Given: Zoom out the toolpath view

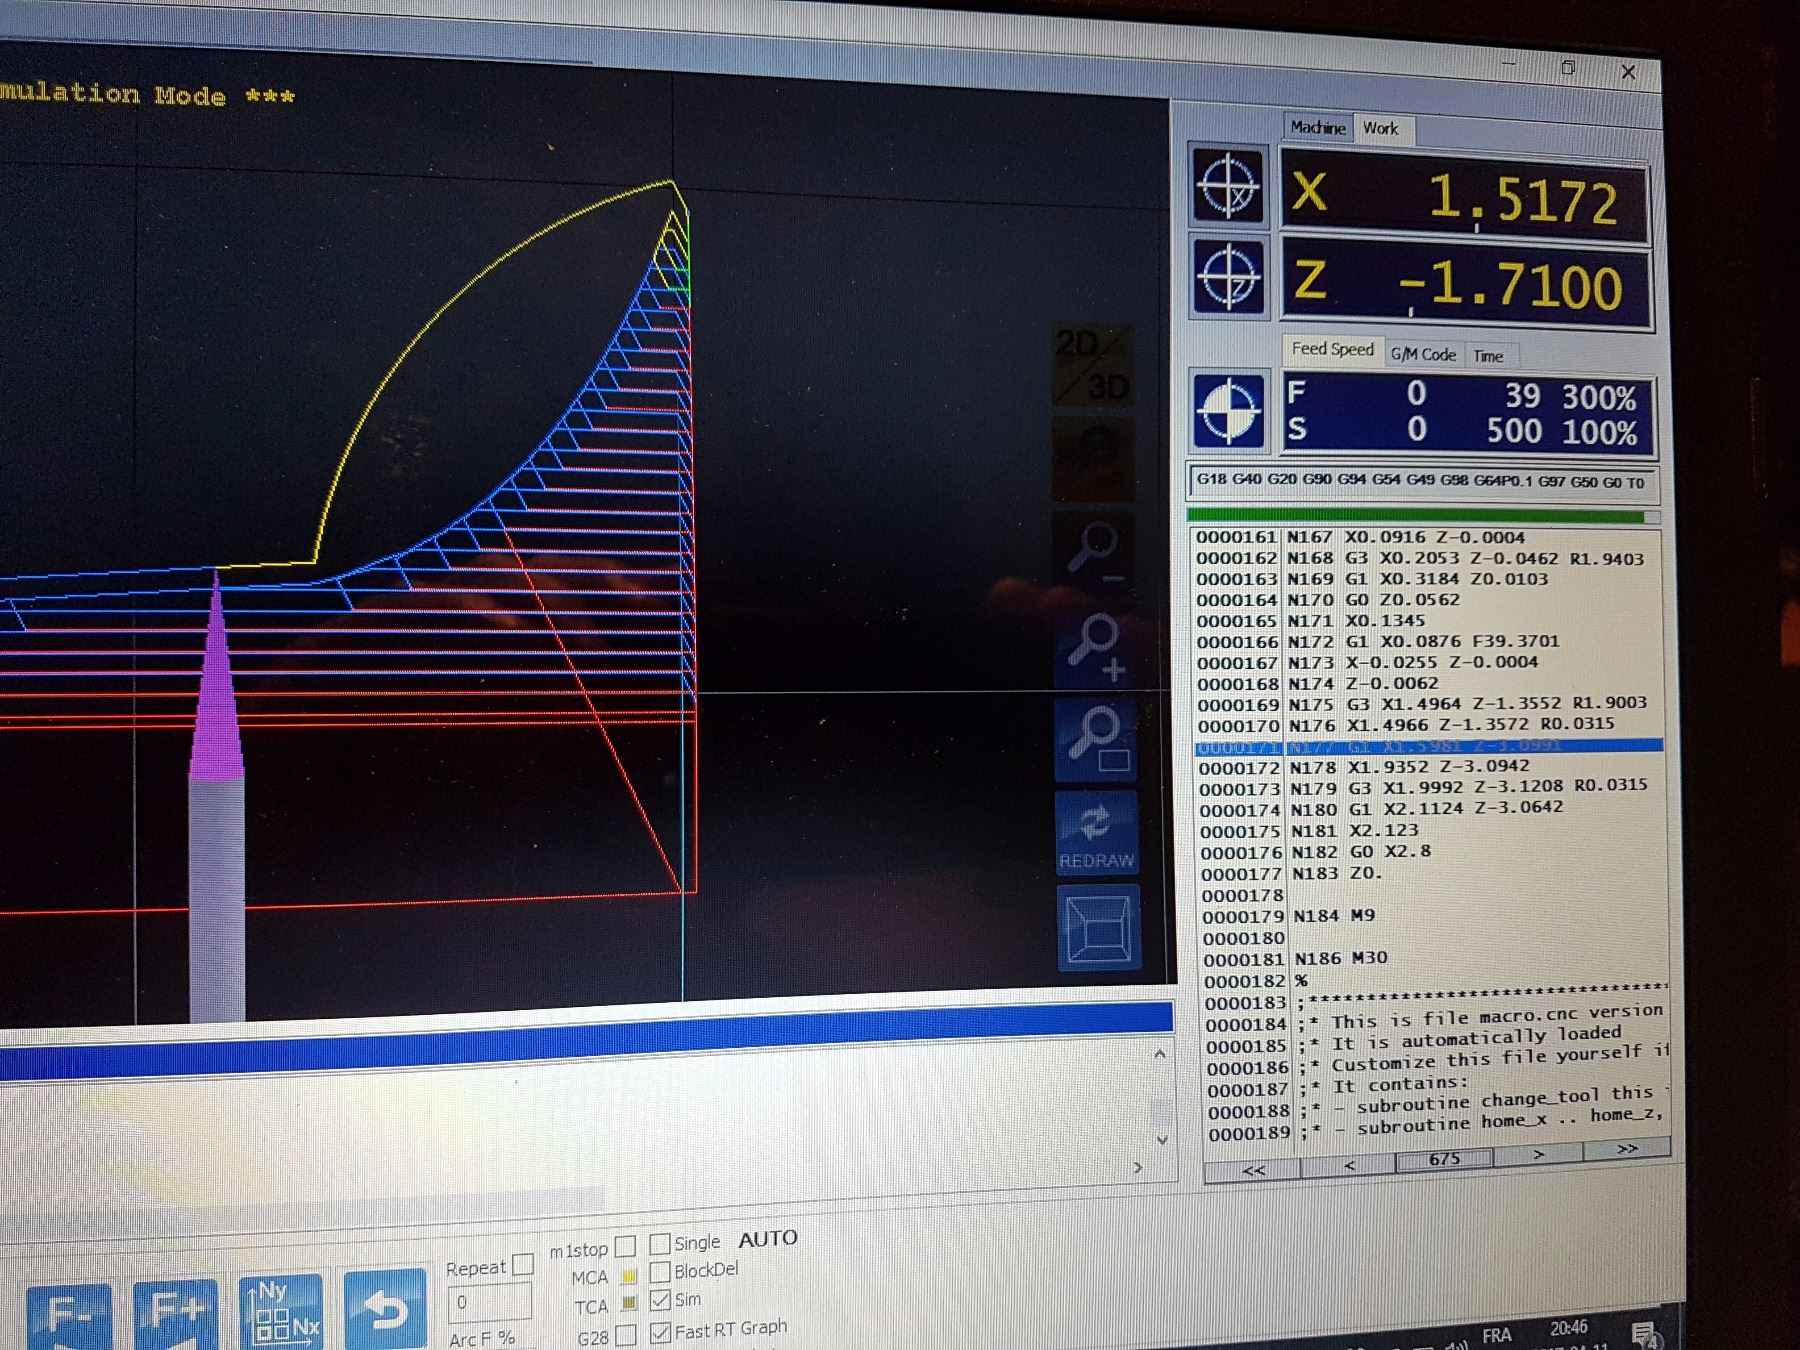Looking at the screenshot, I should (1095, 551).
